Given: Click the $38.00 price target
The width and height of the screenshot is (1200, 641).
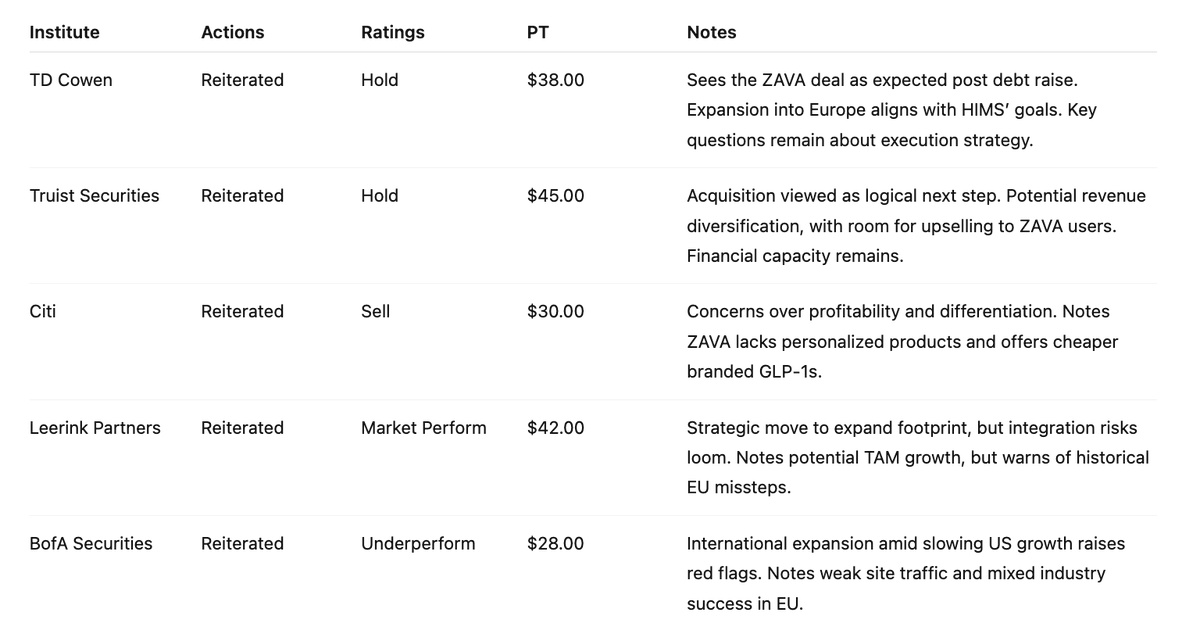Looking at the screenshot, I should [x=556, y=80].
